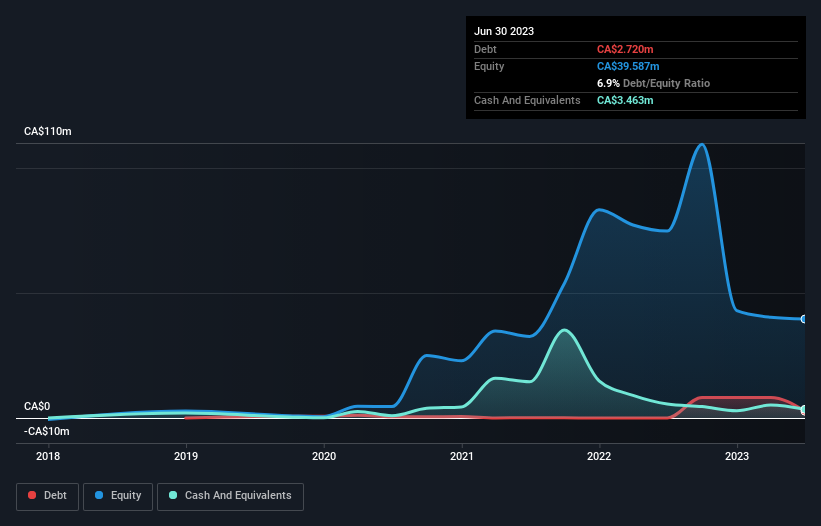Select the 2022 x-axis label

599,456
